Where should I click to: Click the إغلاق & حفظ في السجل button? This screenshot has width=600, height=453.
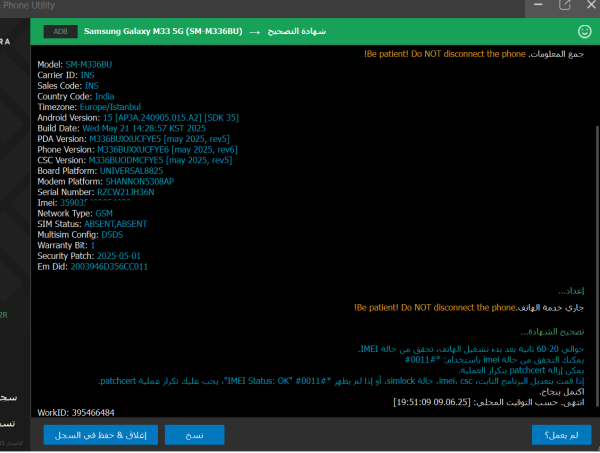pyautogui.click(x=101, y=435)
